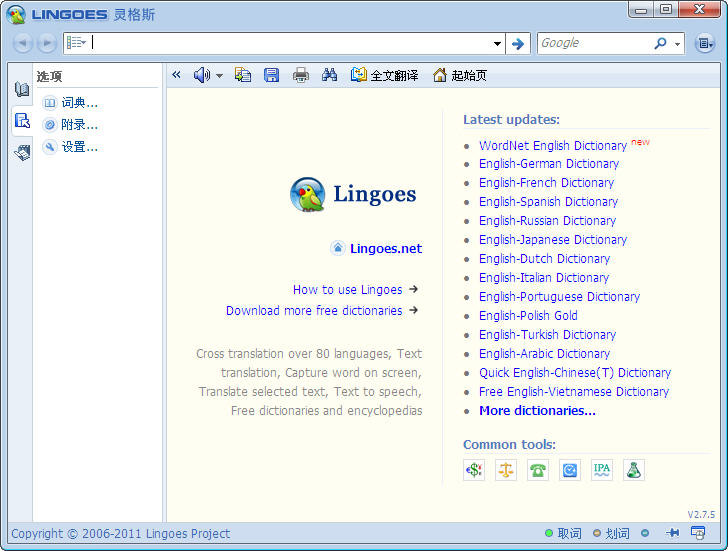Expand the Google search engine dropdown
Image resolution: width=728 pixels, height=551 pixels.
point(678,44)
